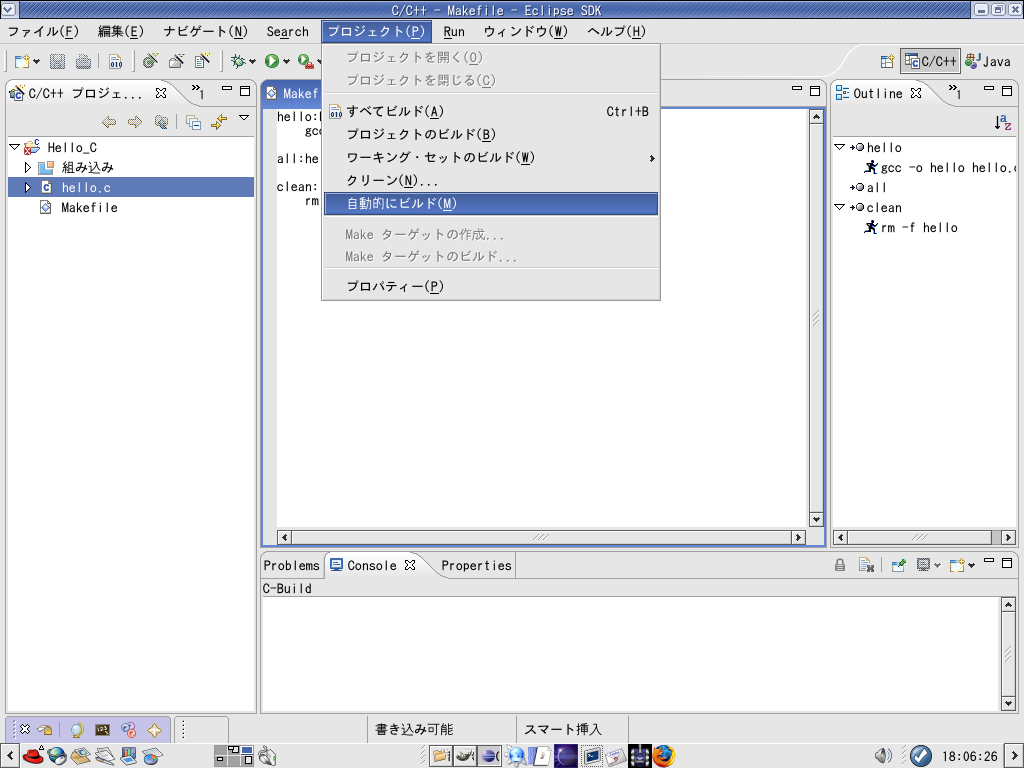
Task: Click the web browser globe panel icon
Action: [x=57, y=756]
